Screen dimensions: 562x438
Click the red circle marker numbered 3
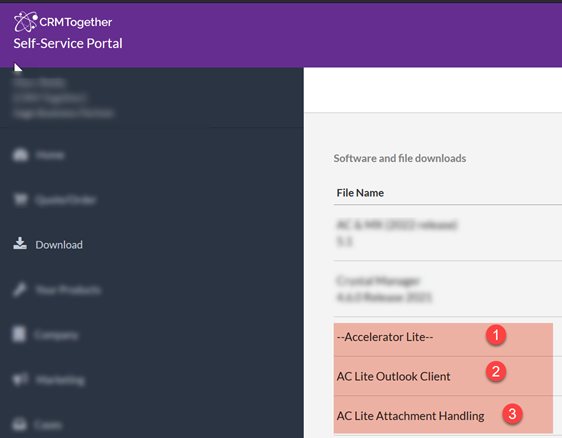[513, 414]
